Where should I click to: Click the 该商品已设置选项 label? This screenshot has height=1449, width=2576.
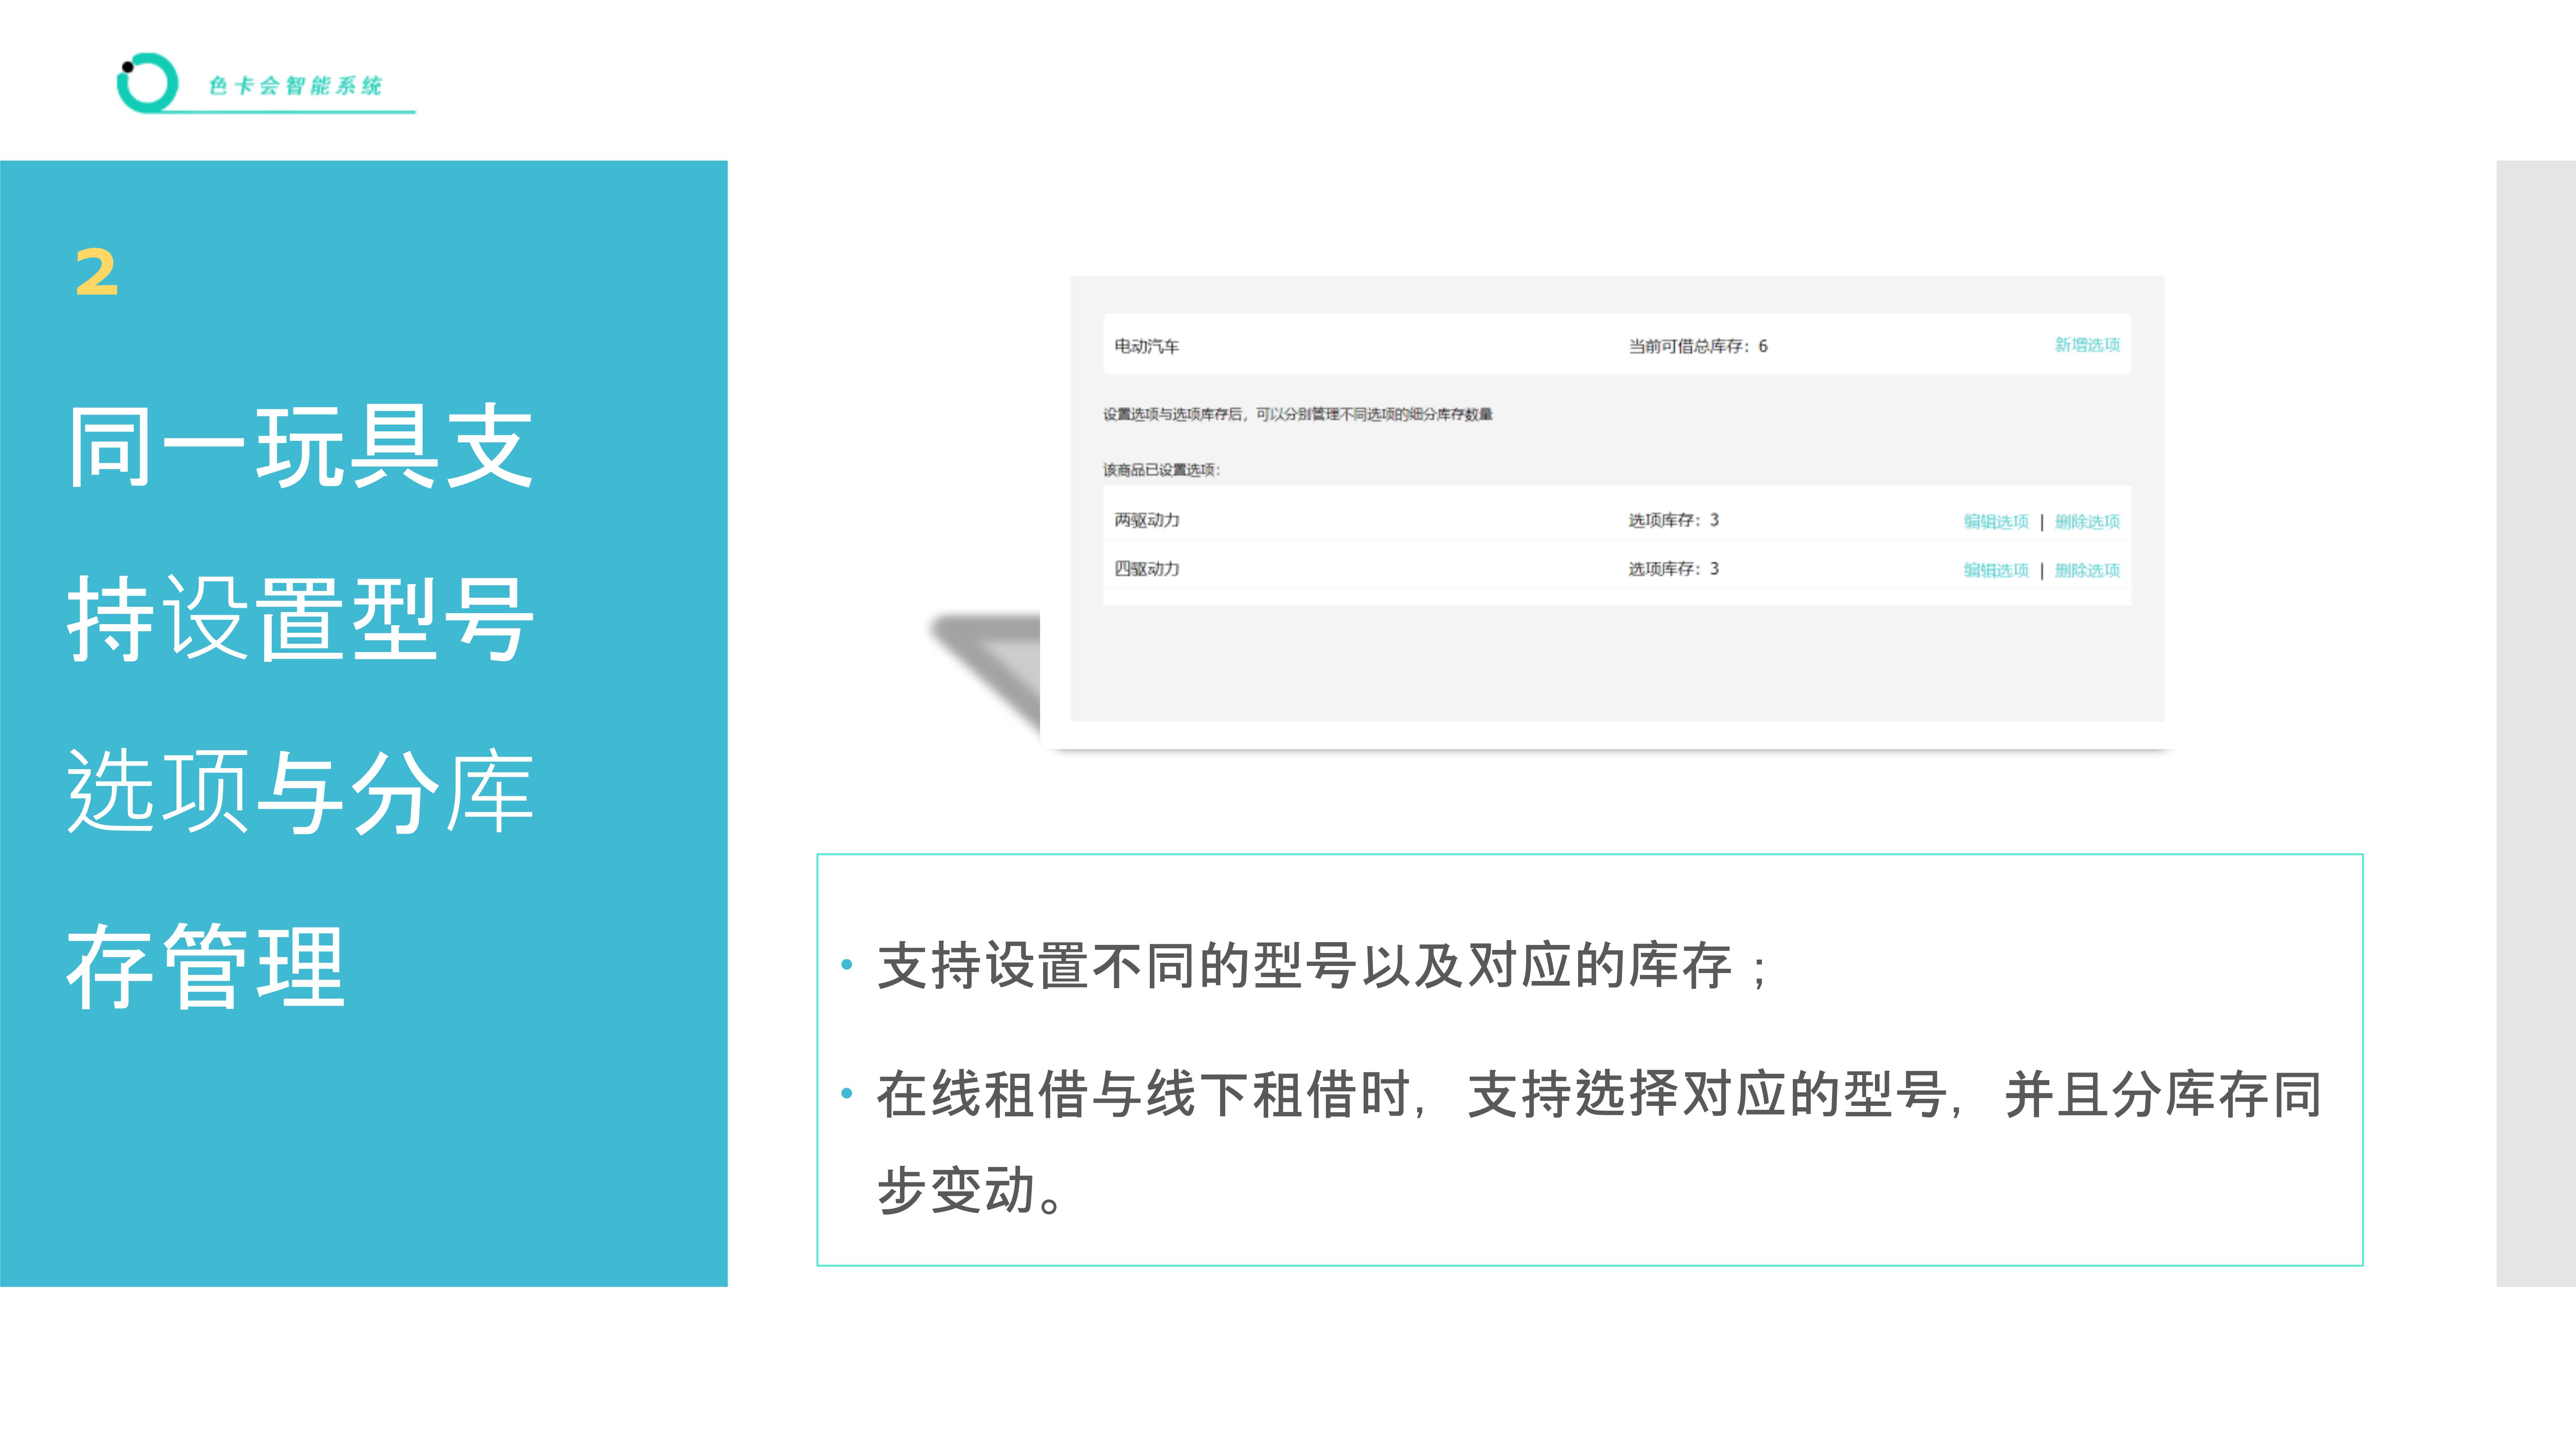point(1162,470)
